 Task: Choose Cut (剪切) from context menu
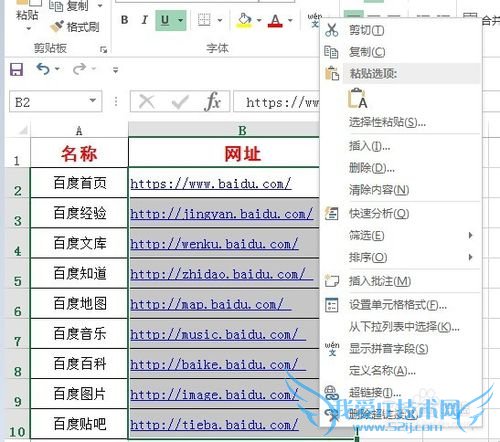click(402, 31)
